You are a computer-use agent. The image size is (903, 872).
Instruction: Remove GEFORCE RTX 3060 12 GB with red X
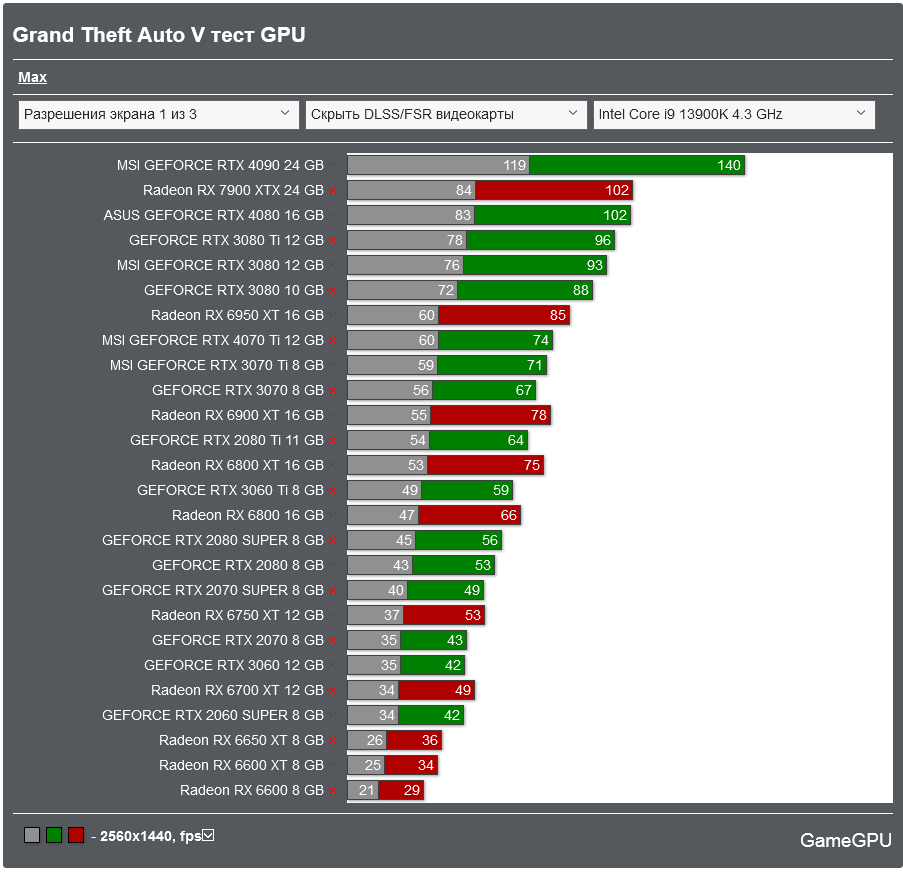point(333,666)
